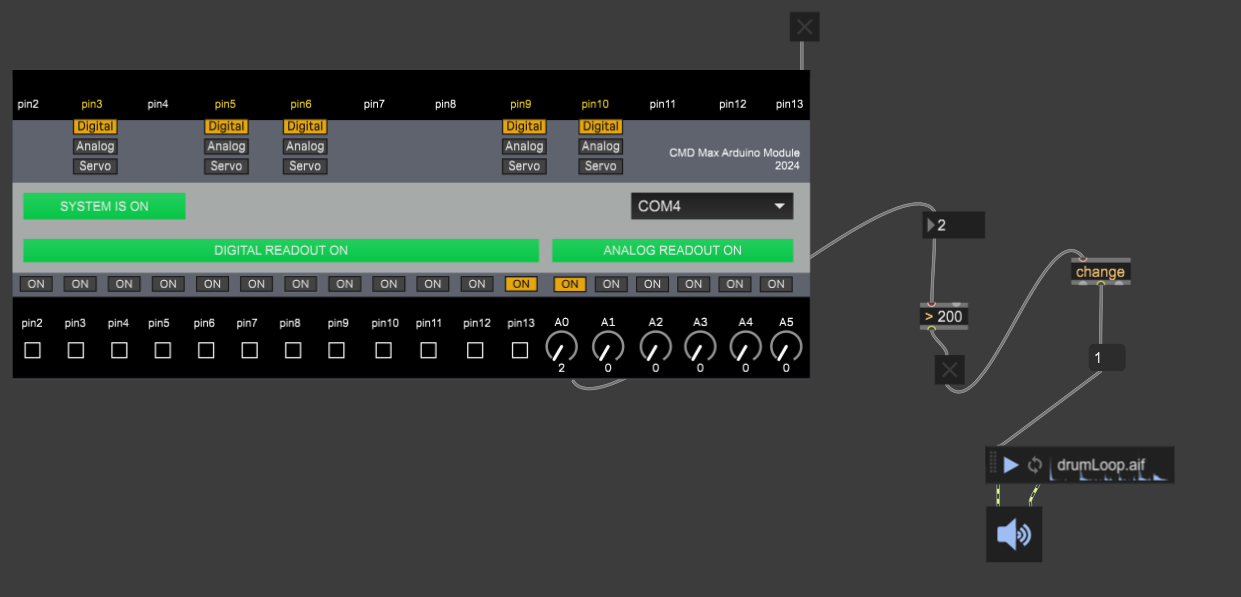The height and width of the screenshot is (597, 1241).
Task: Set pin5 to Servo mode
Action: [226, 166]
